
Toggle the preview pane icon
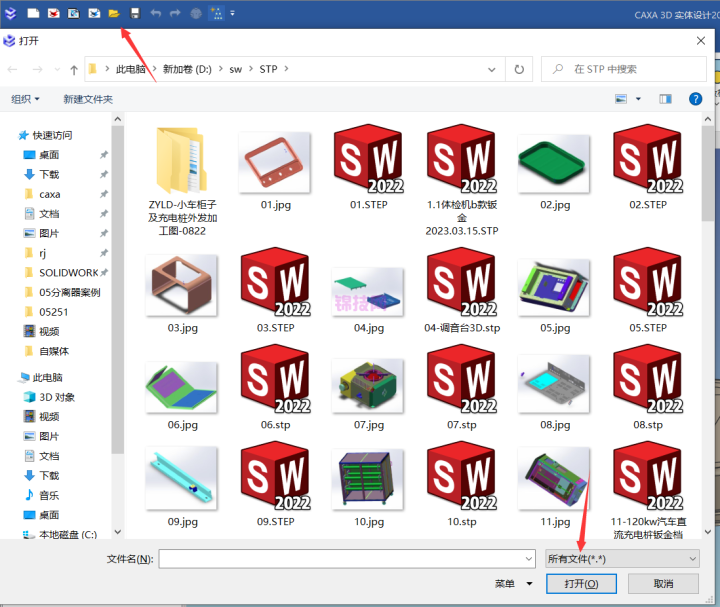point(666,99)
